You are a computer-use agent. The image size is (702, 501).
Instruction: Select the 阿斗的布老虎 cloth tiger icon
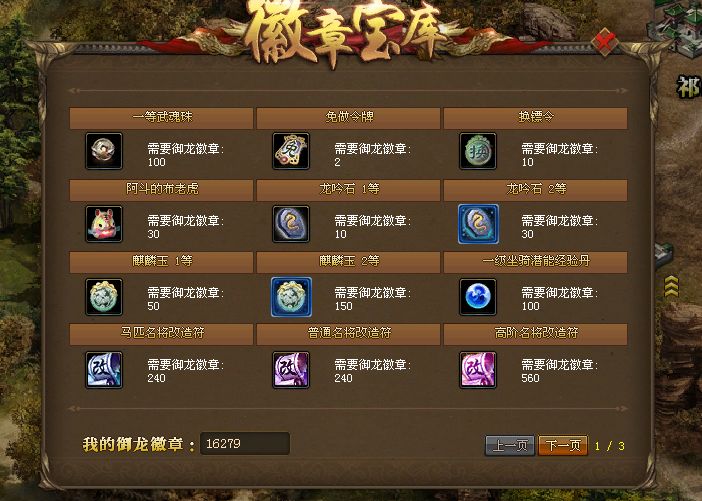(x=104, y=224)
